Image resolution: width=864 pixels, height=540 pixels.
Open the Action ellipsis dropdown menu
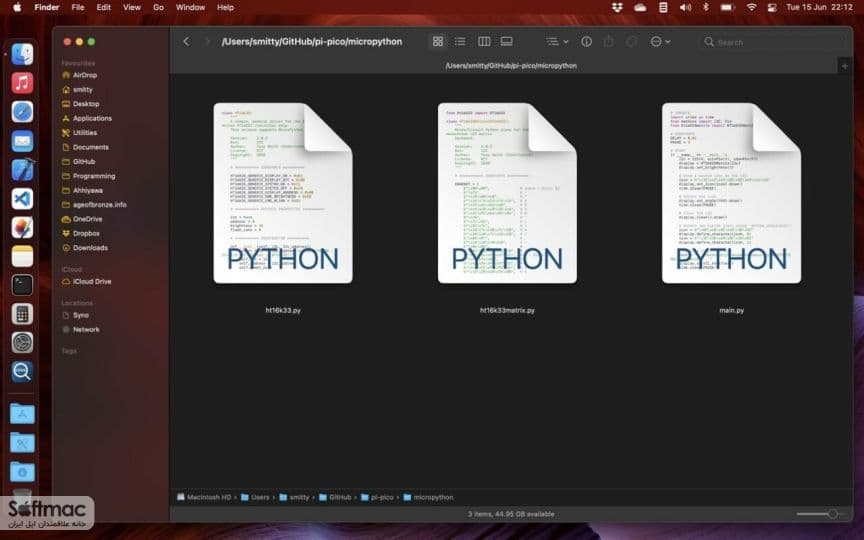tap(660, 41)
